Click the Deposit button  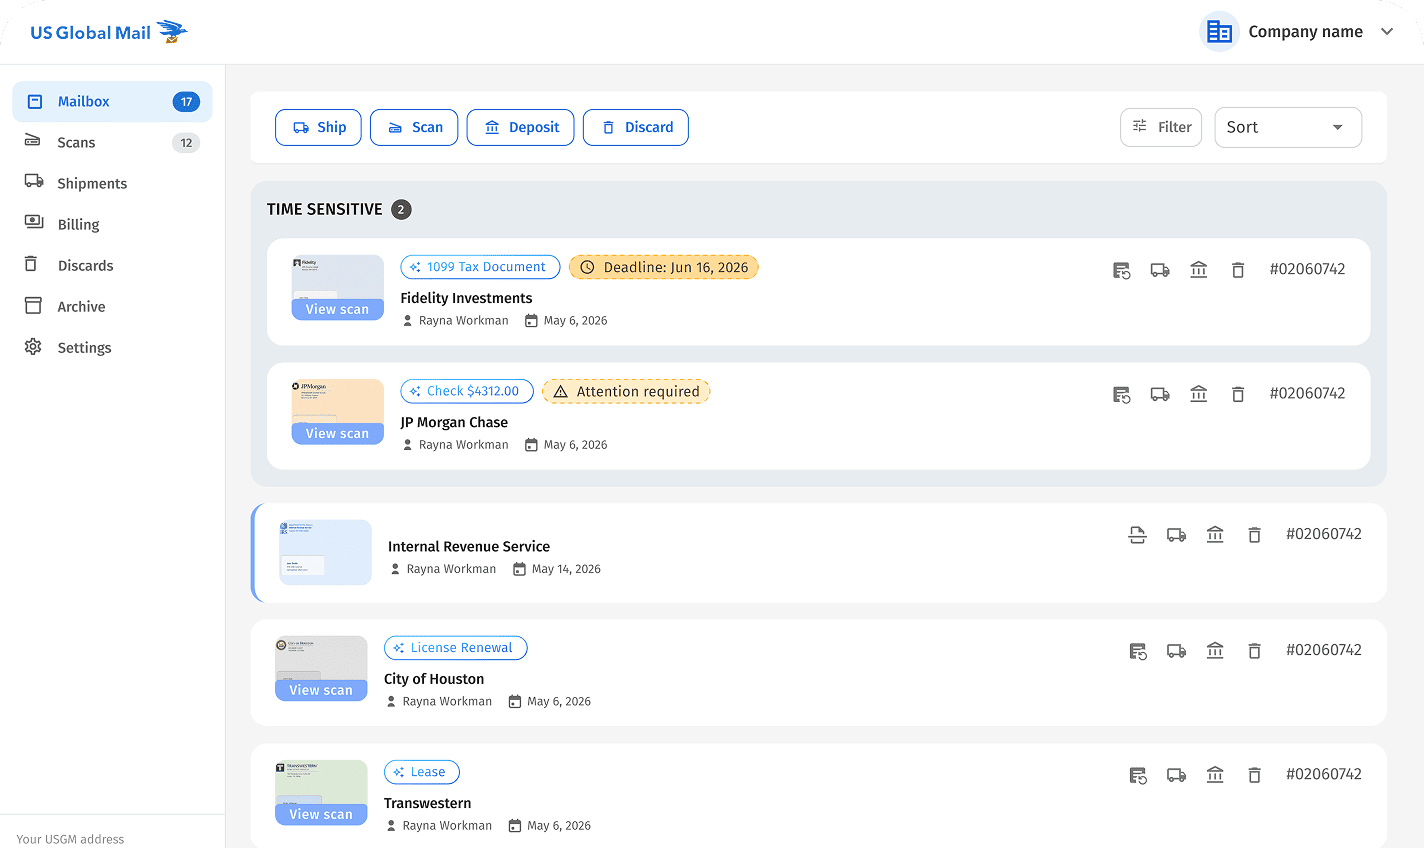pos(521,127)
